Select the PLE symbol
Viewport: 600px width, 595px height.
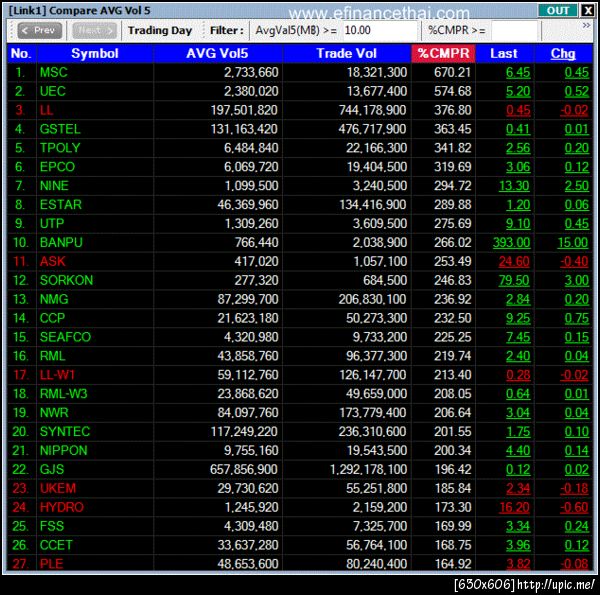[51, 564]
